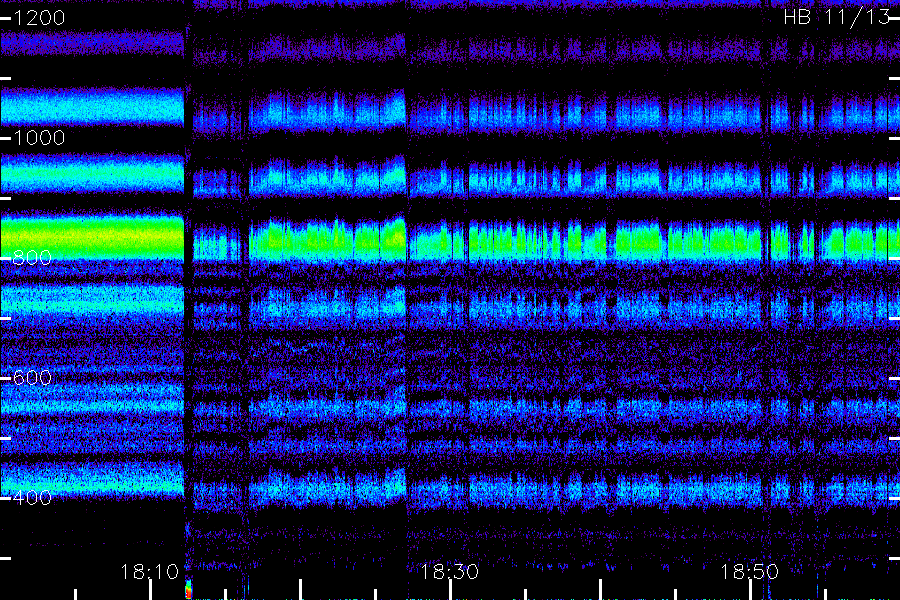Click the 800 frequency axis label
Screen dimensions: 900x600
(x=32, y=258)
